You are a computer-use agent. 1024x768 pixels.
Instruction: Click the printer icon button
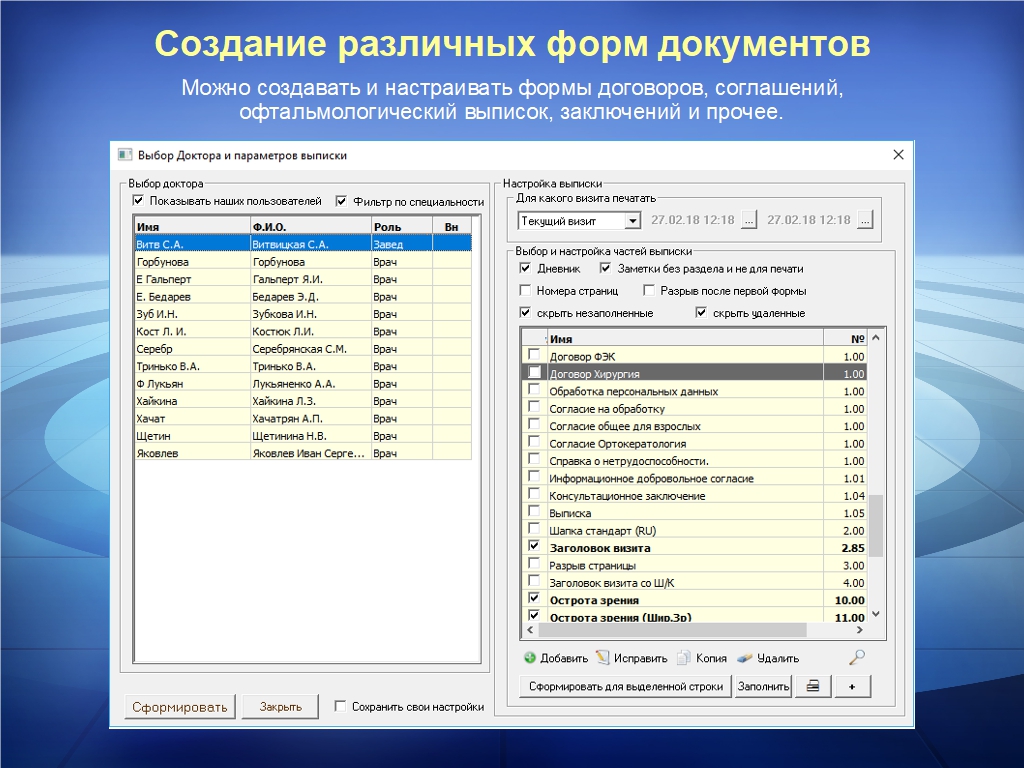click(x=813, y=686)
